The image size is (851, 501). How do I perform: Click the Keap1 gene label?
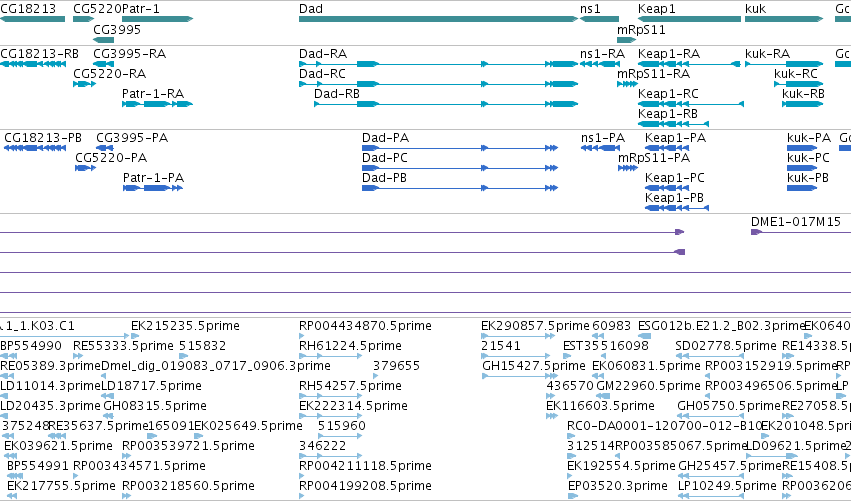657,9
